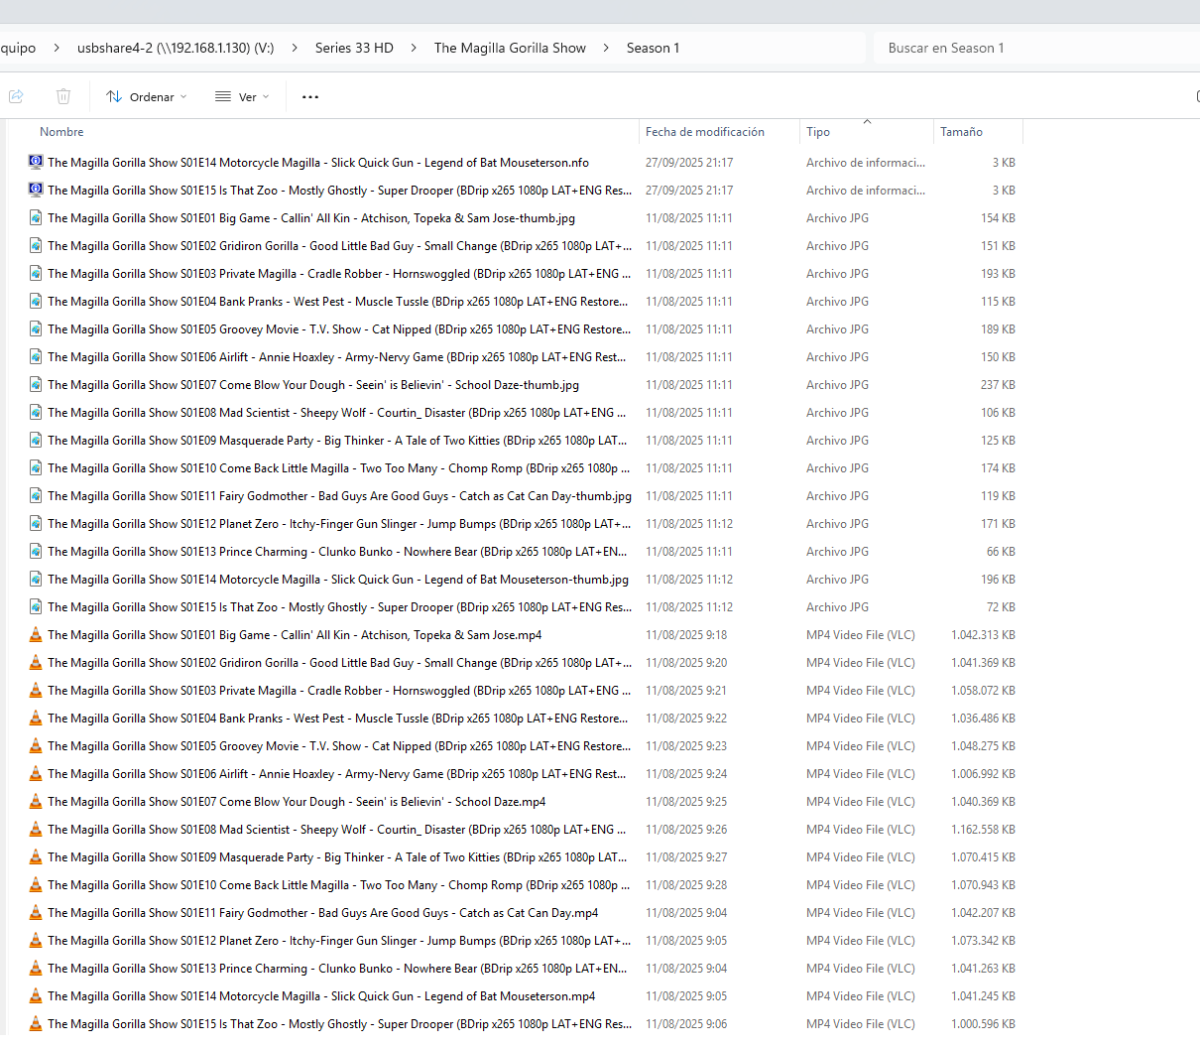
Task: Click the VLC cone icon of S01E01 Big Game mp4
Action: point(36,635)
